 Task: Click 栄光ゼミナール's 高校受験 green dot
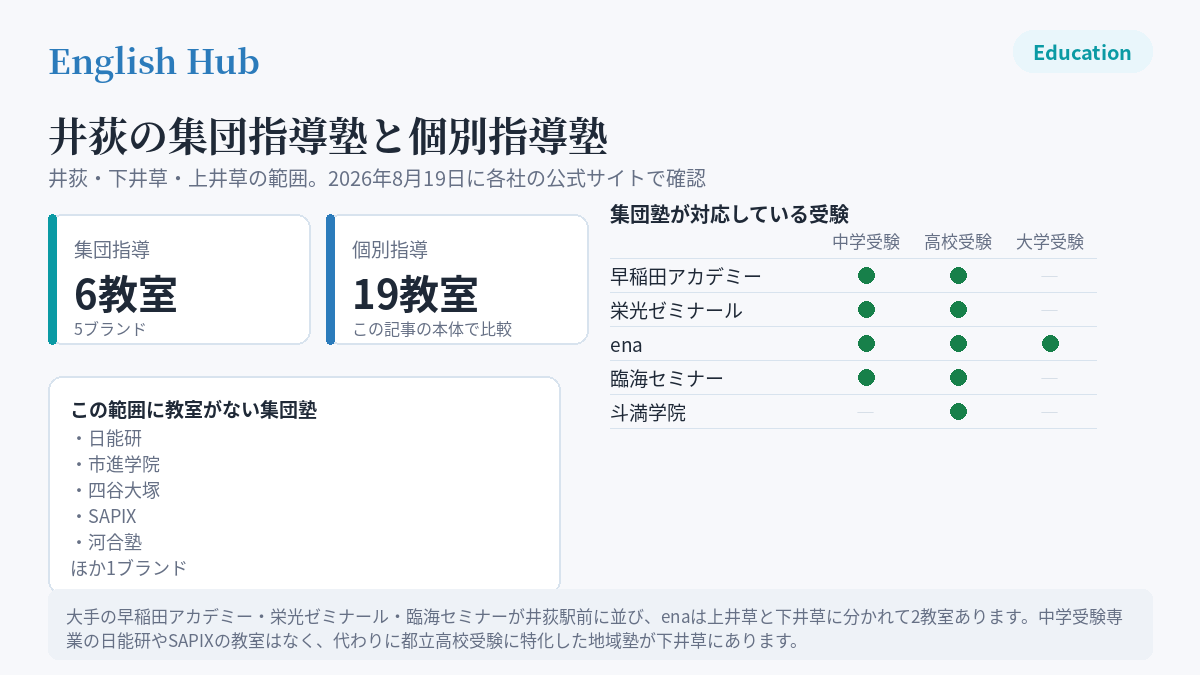[x=958, y=310]
